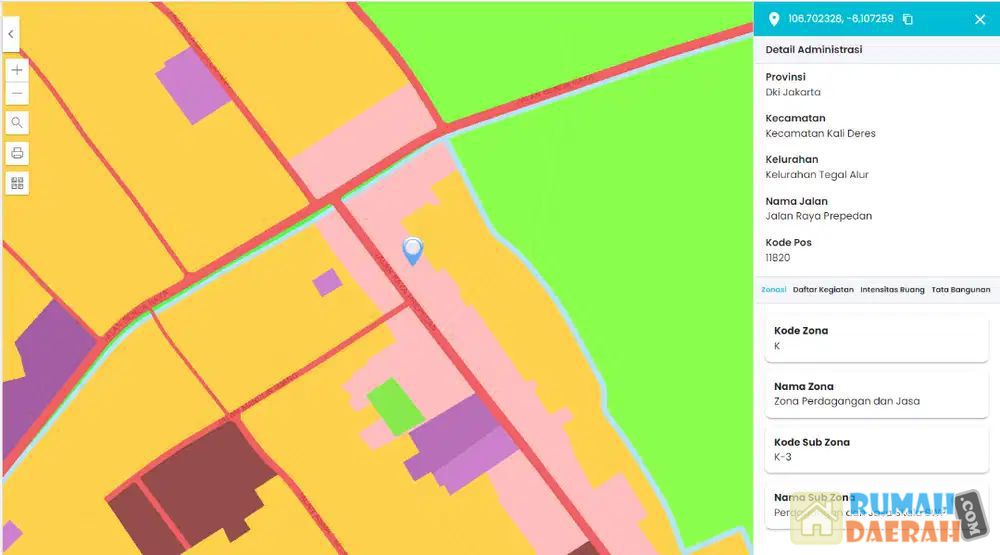The height and width of the screenshot is (555, 1000).
Task: Open the grid/basemap layers button
Action: tap(17, 183)
